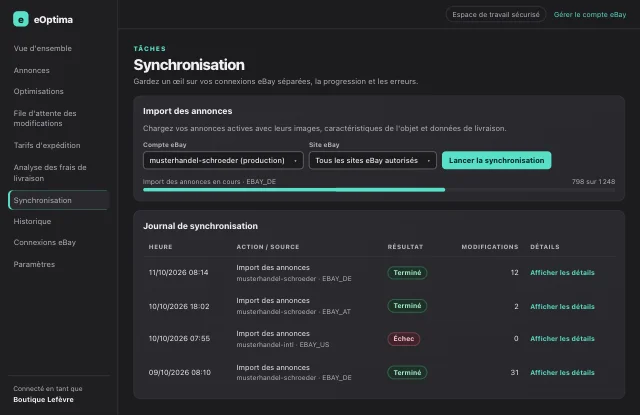Click the RÉSULTAT column header

(x=405, y=247)
